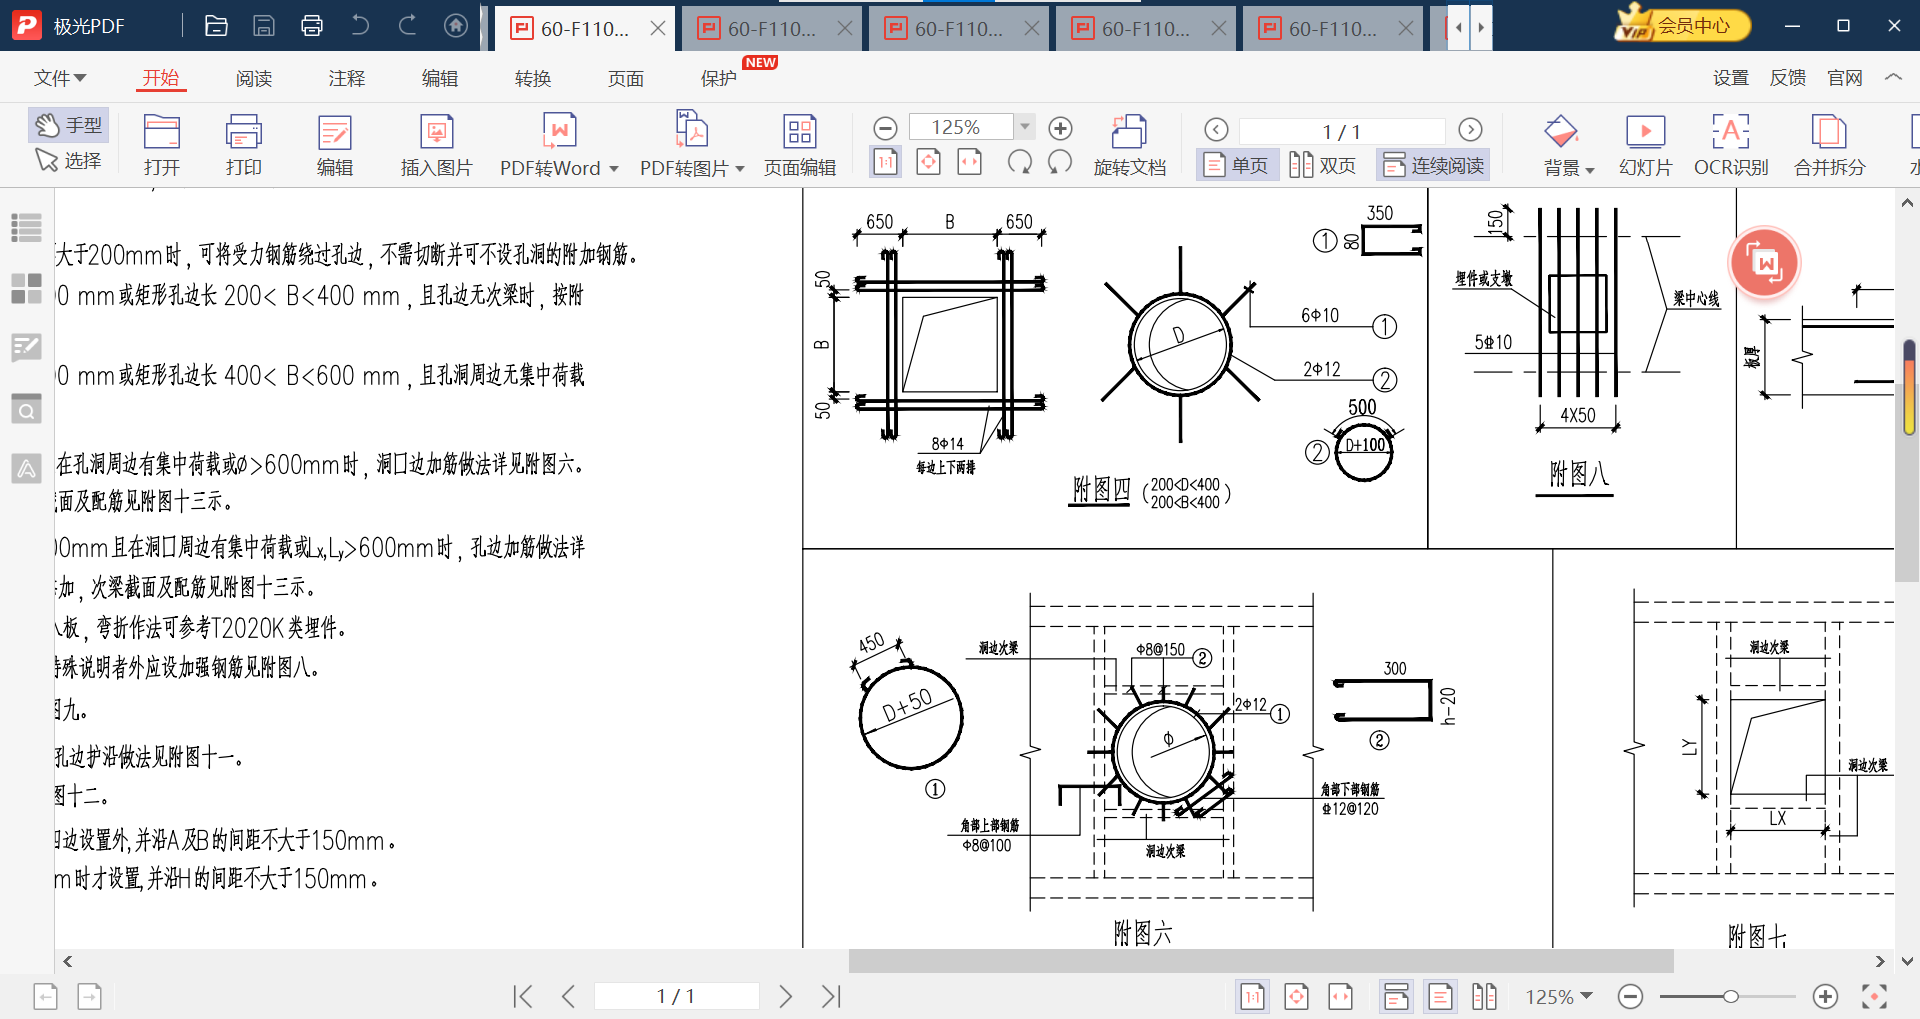Open the 125% zoom level dropdown in ribbon
1920x1019 pixels.
(x=1025, y=127)
